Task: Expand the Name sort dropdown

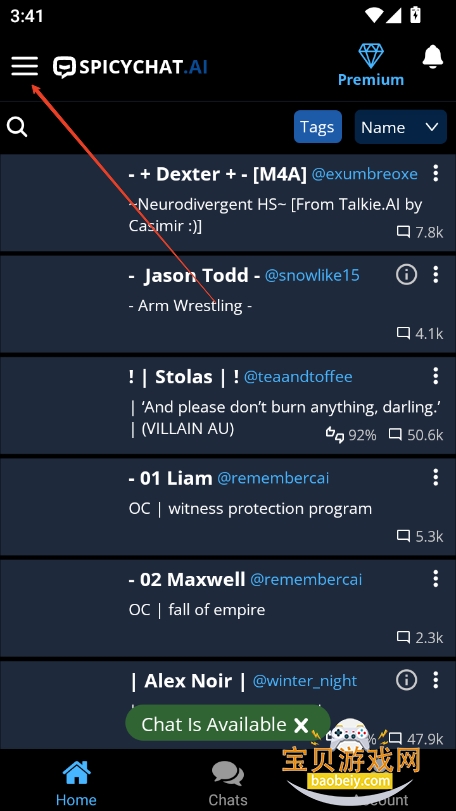Action: coord(401,127)
